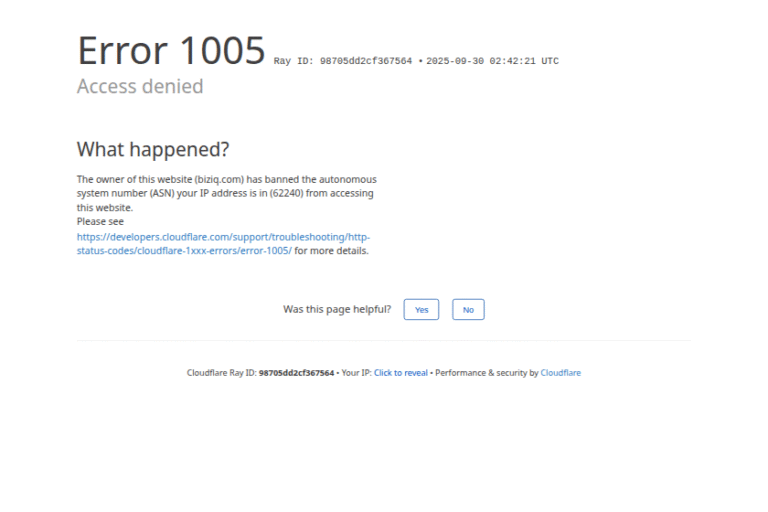Screen dimensions: 768x512
Task: Click the for more details text
Action: (x=331, y=251)
